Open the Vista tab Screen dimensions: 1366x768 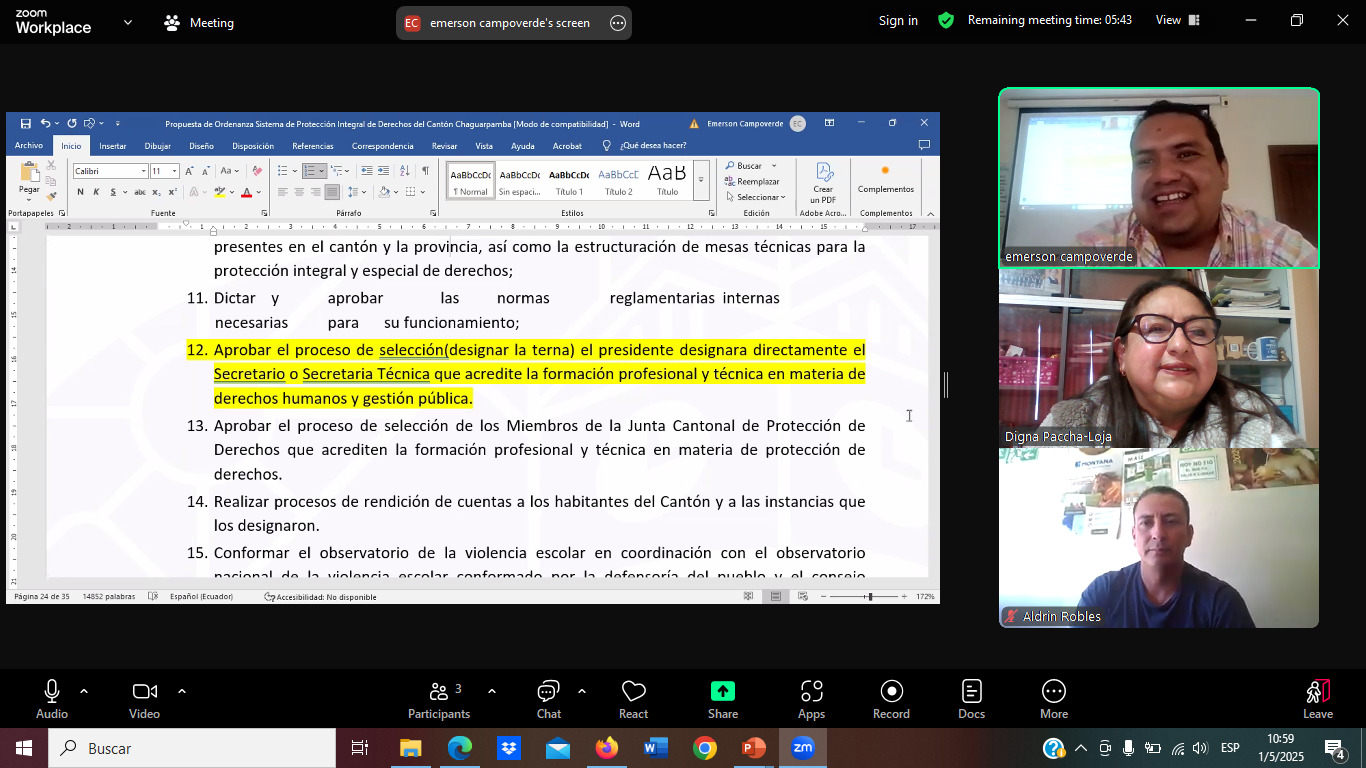(x=484, y=146)
